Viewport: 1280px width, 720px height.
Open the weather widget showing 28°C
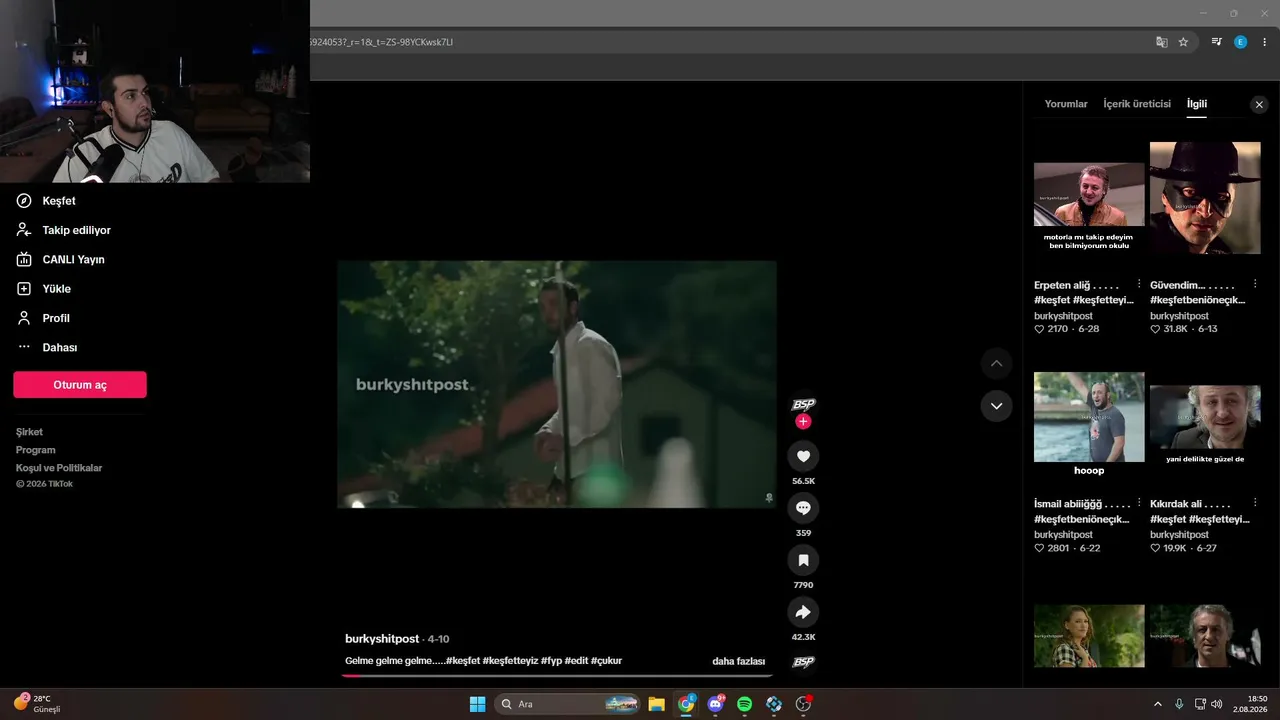(37, 704)
